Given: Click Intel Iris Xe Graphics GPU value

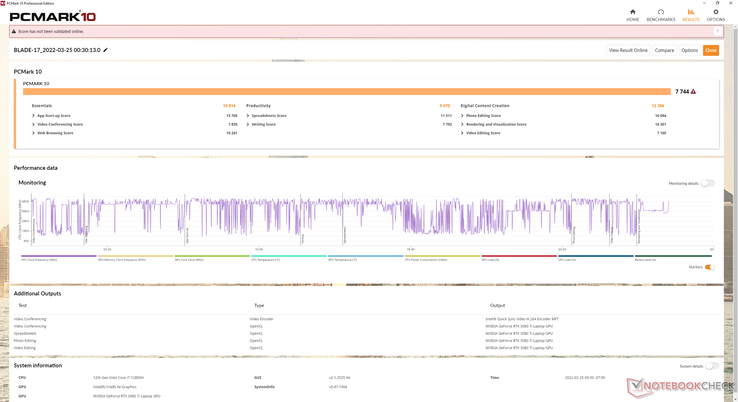Looking at the screenshot, I should [x=115, y=387].
